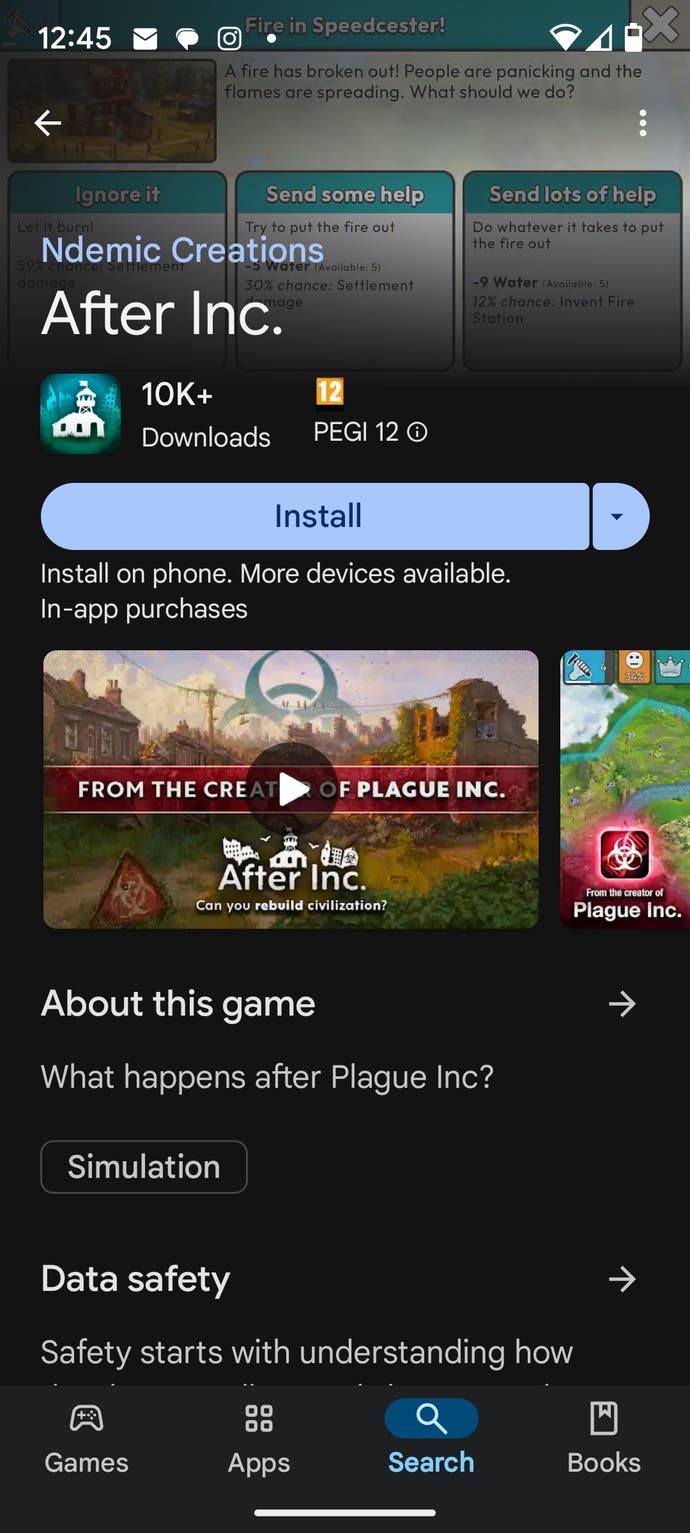Open the Books tab
This screenshot has width=690, height=1533.
604,1439
